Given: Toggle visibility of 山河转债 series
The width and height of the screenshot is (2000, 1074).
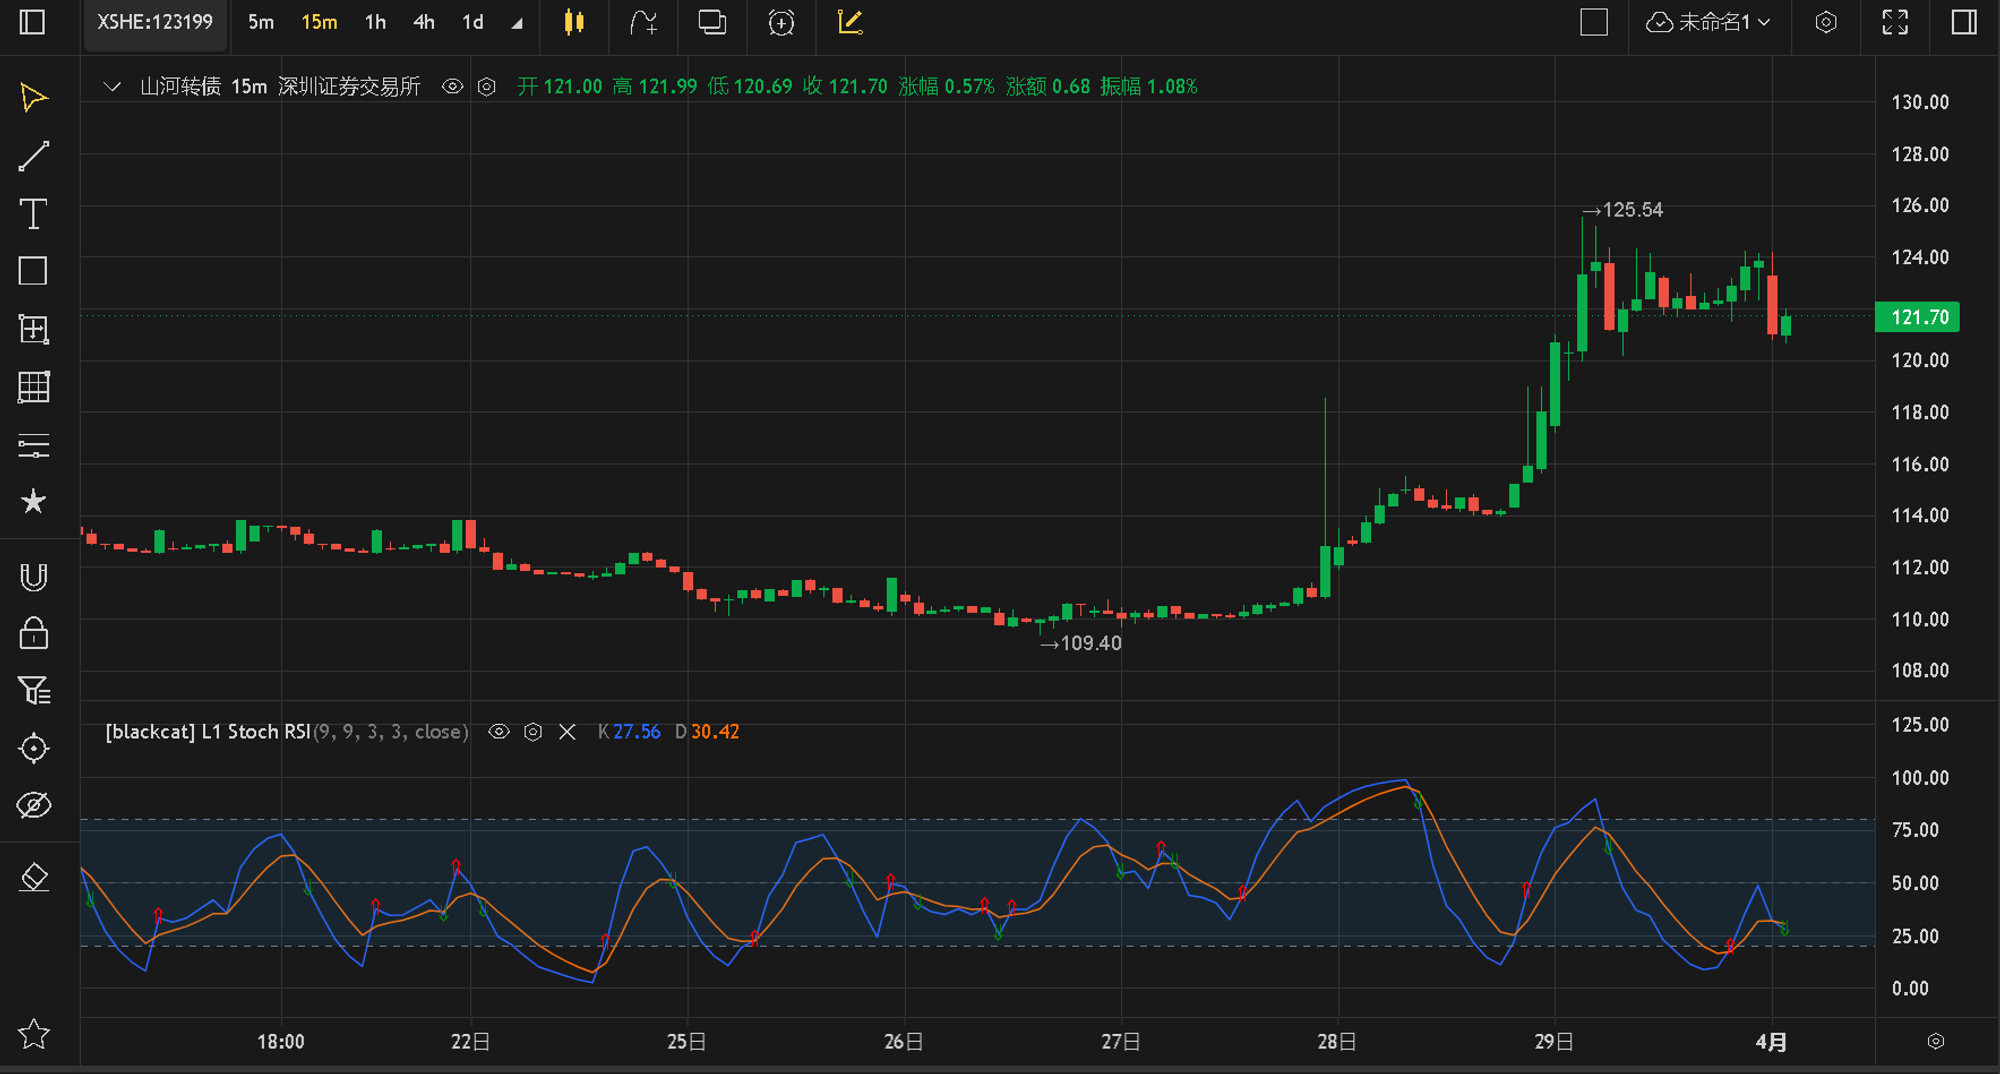Looking at the screenshot, I should [x=453, y=87].
